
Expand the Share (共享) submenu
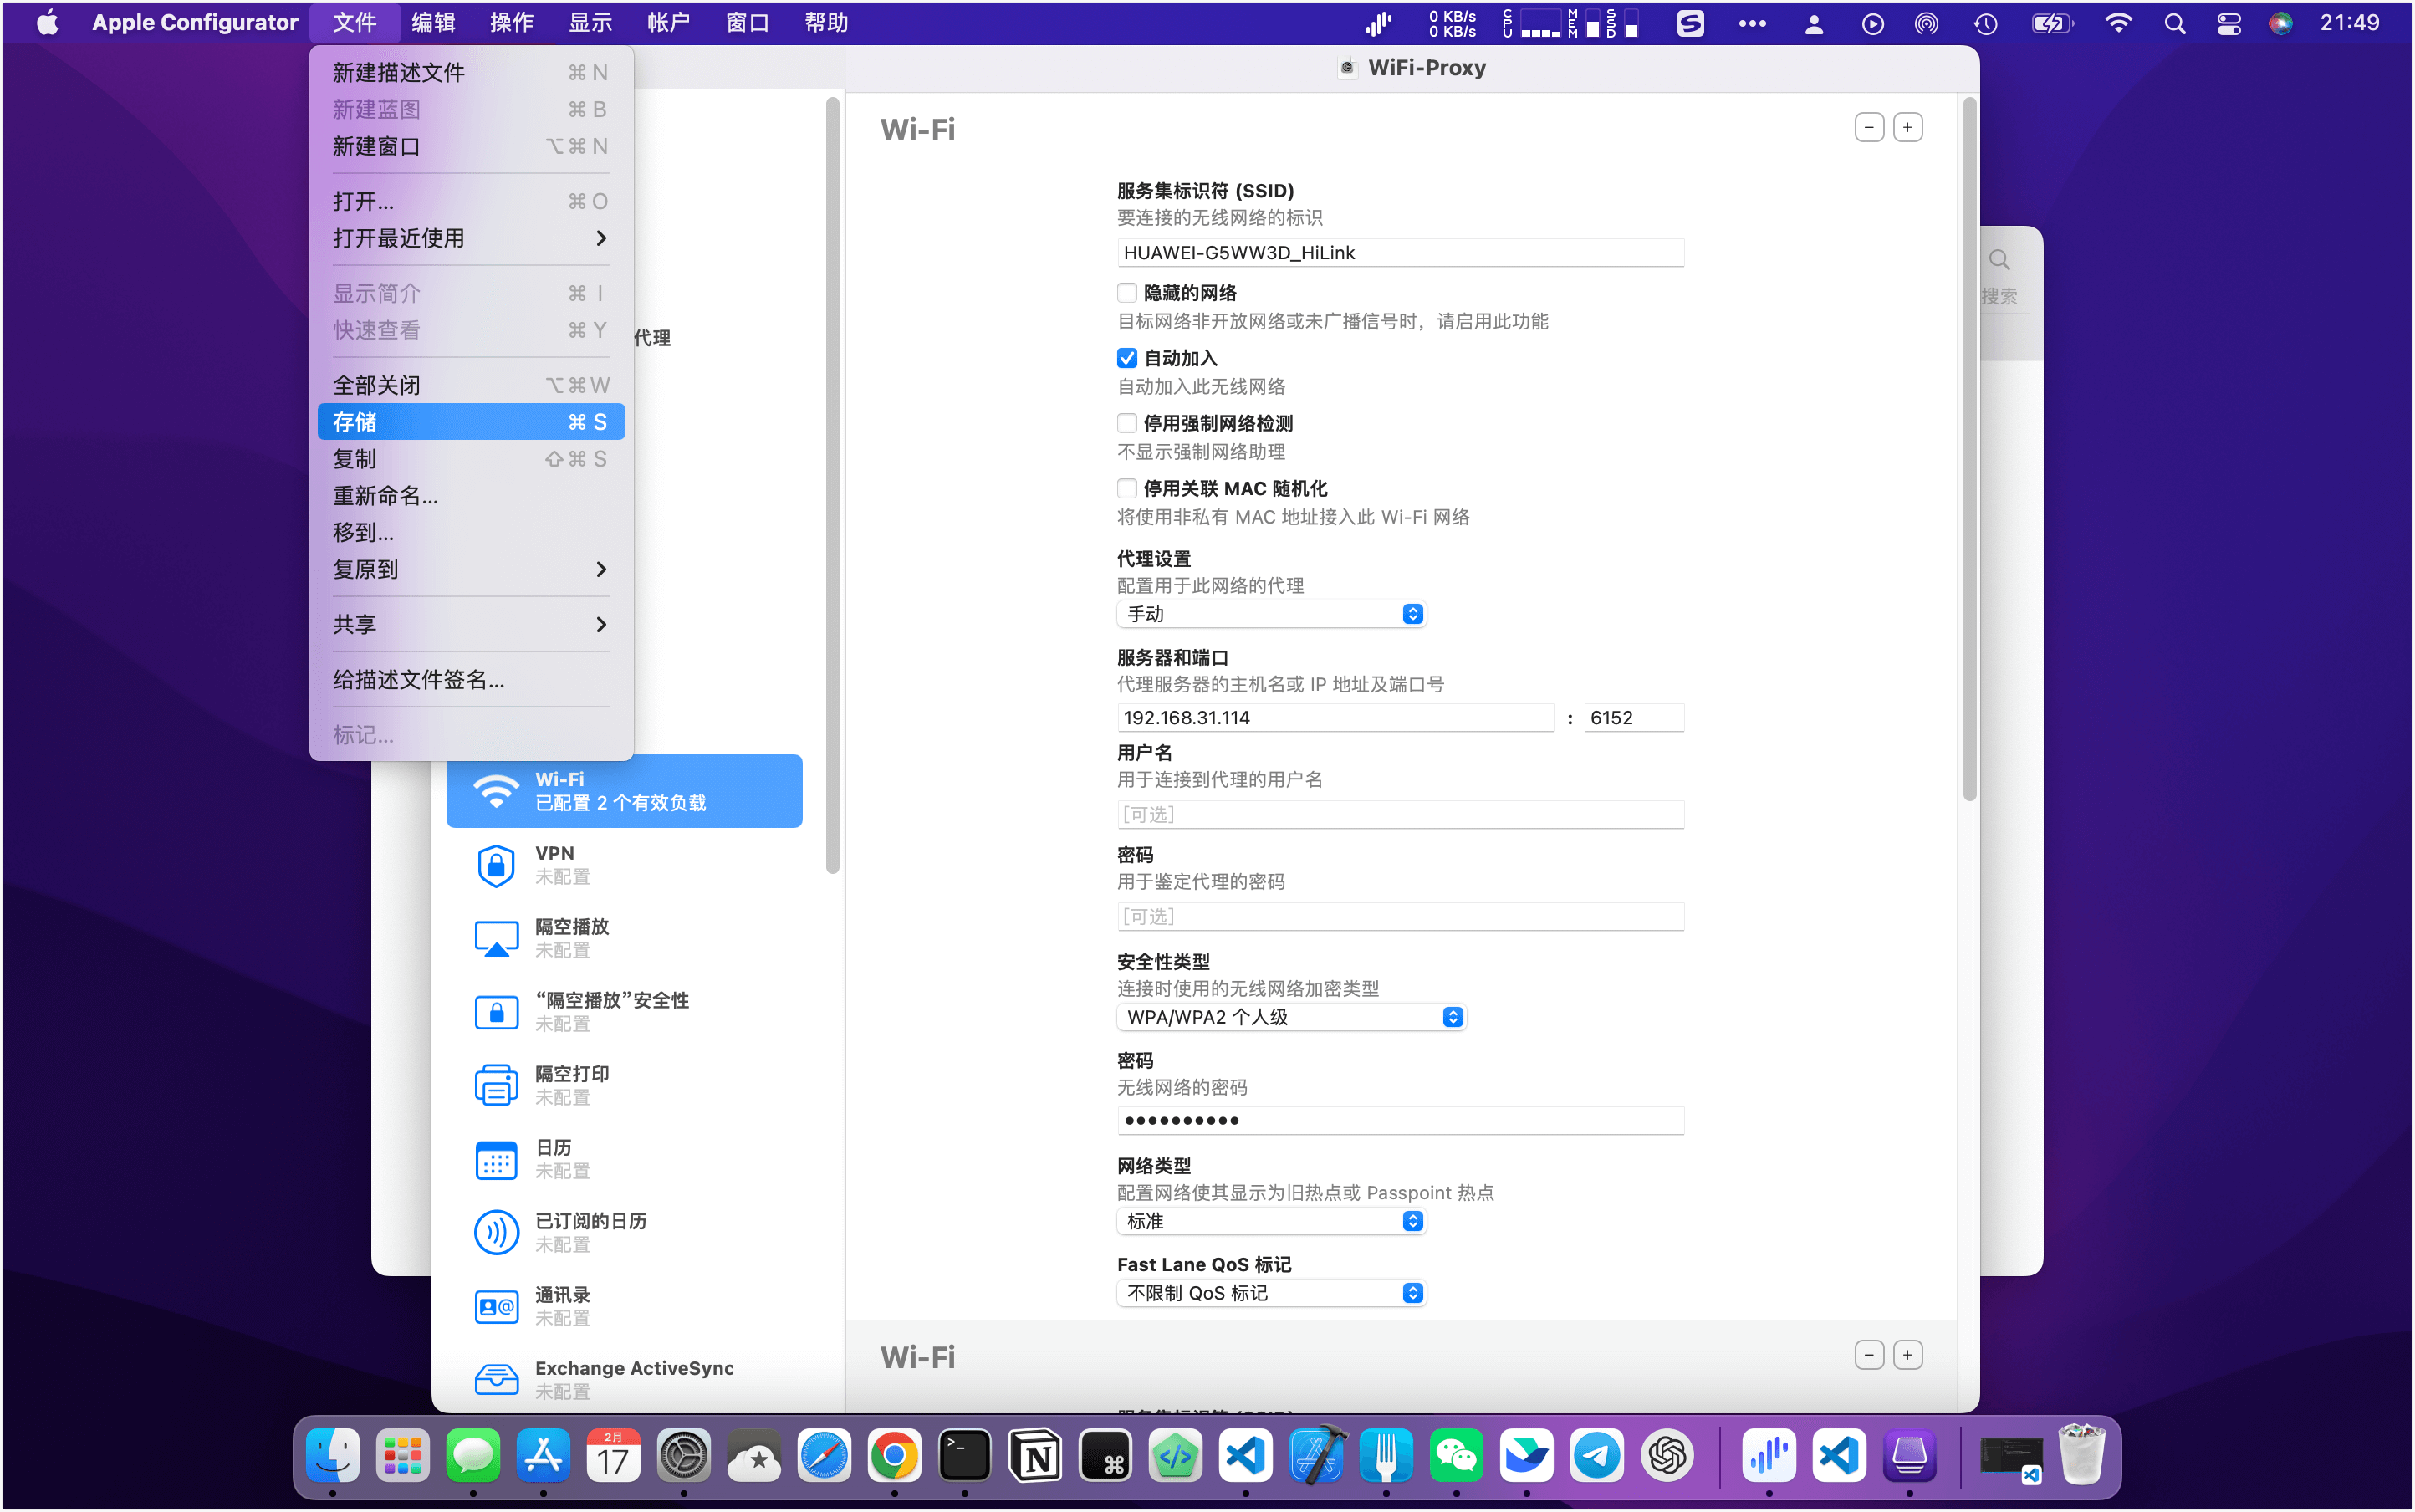[471, 624]
